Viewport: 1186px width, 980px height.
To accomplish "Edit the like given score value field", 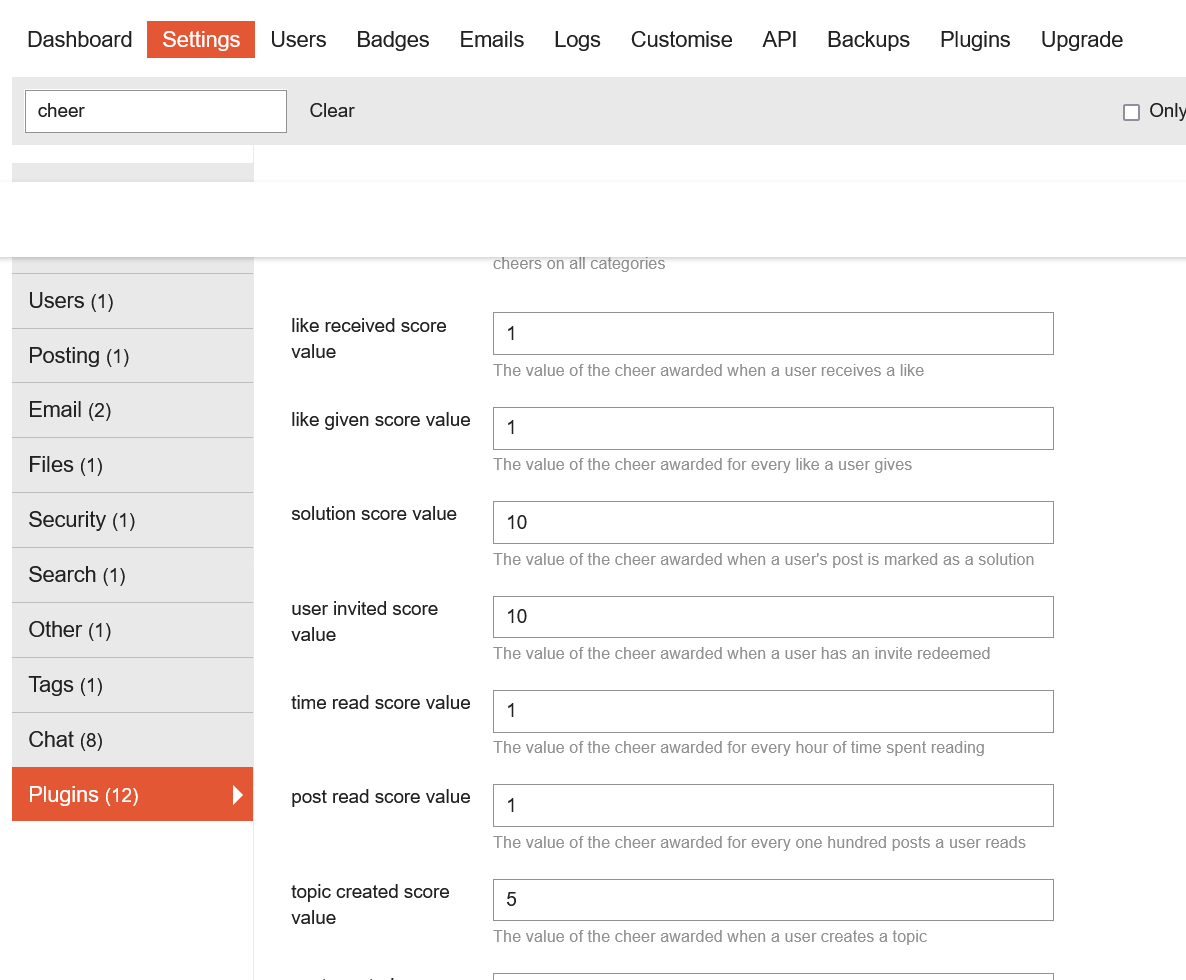I will tap(773, 428).
